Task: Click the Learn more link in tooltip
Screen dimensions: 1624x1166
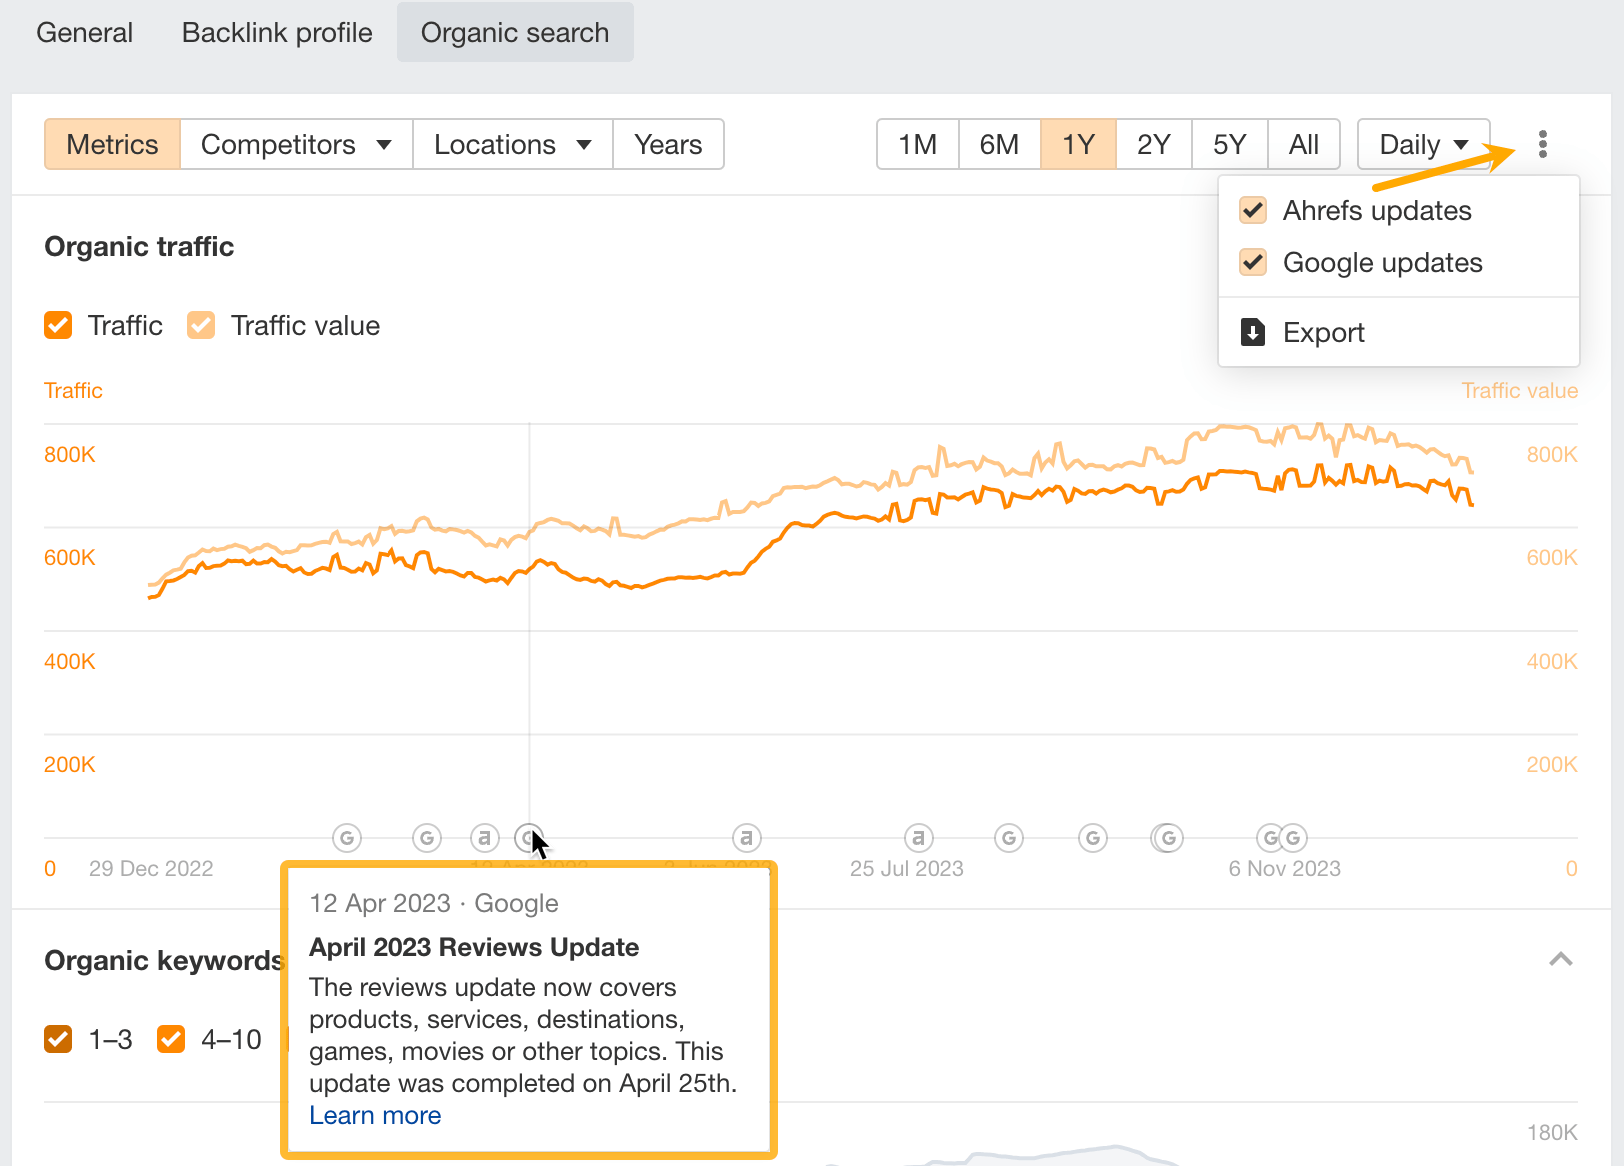Action: pyautogui.click(x=375, y=1115)
